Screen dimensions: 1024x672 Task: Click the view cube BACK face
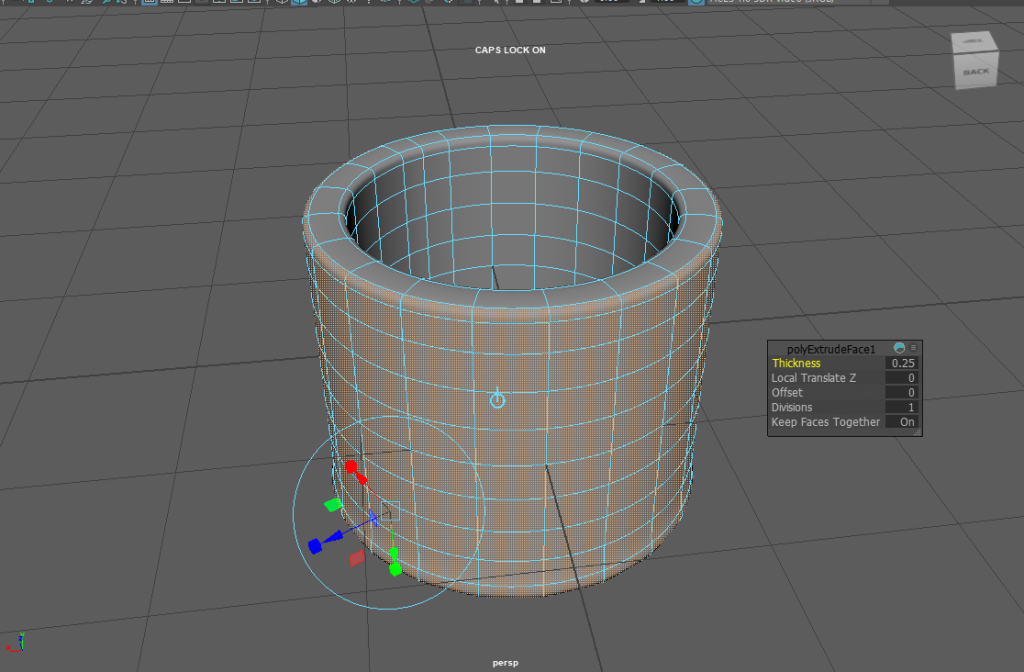coord(975,70)
